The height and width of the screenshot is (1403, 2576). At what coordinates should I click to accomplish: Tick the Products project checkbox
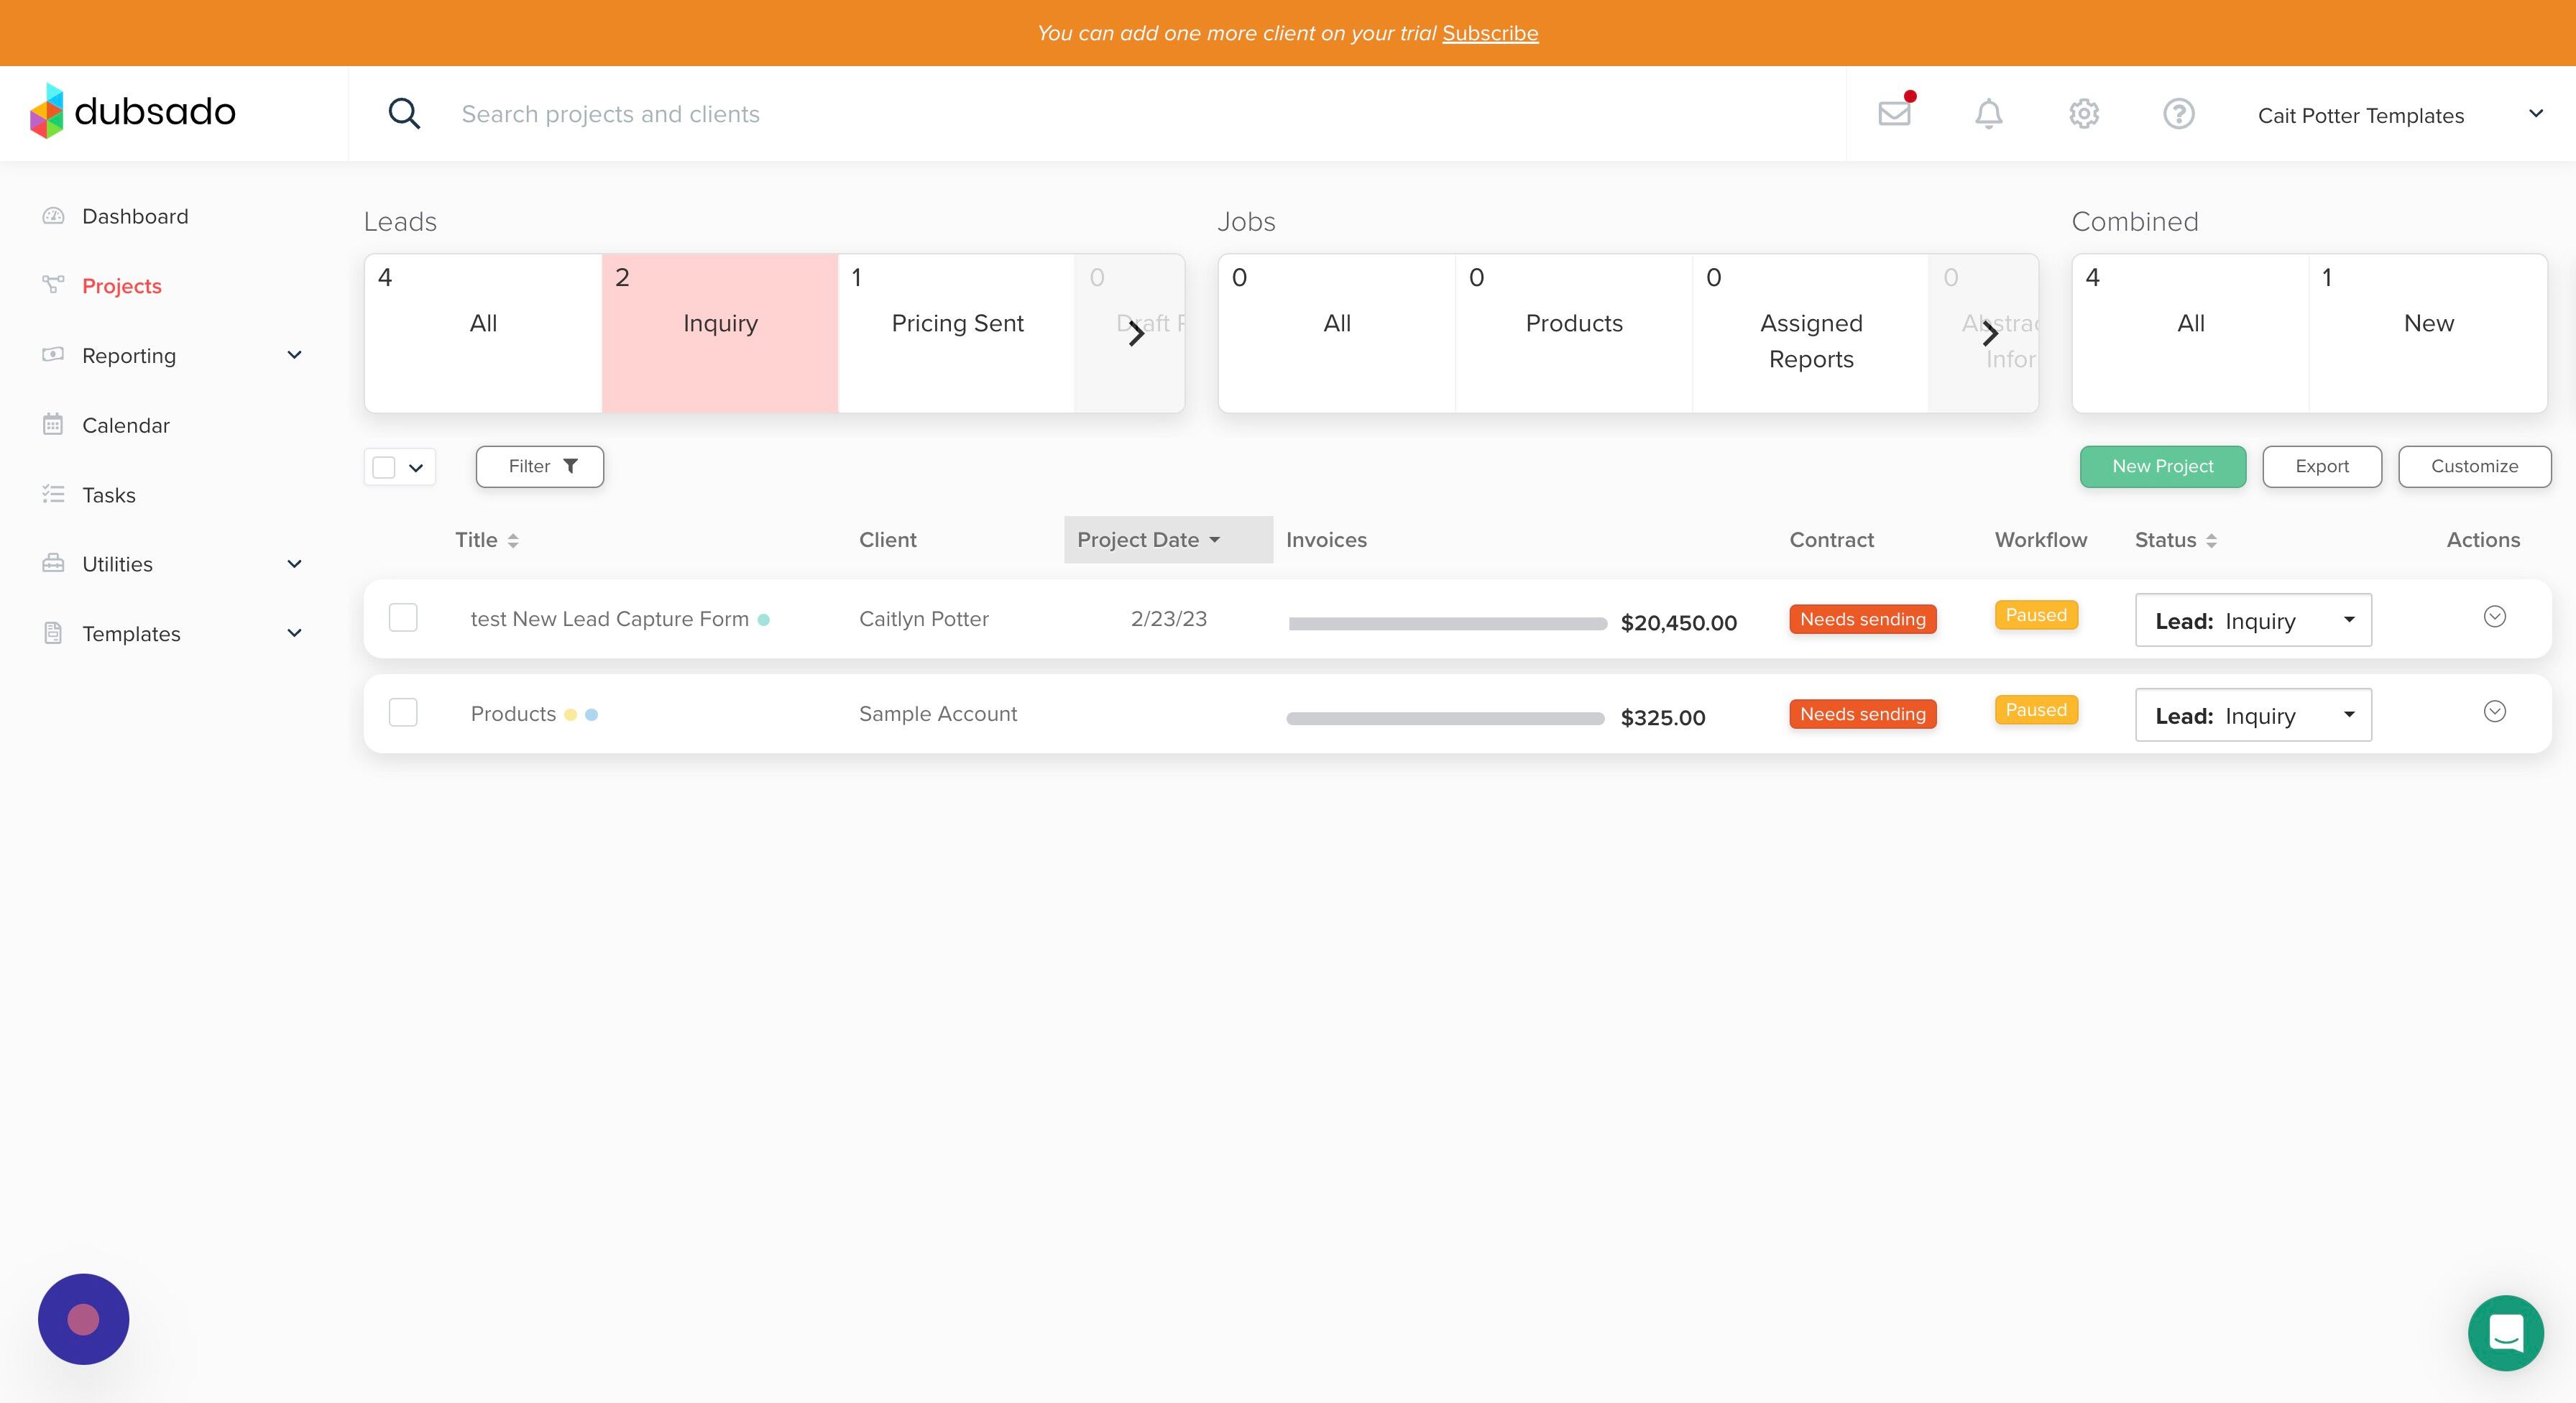pos(403,713)
